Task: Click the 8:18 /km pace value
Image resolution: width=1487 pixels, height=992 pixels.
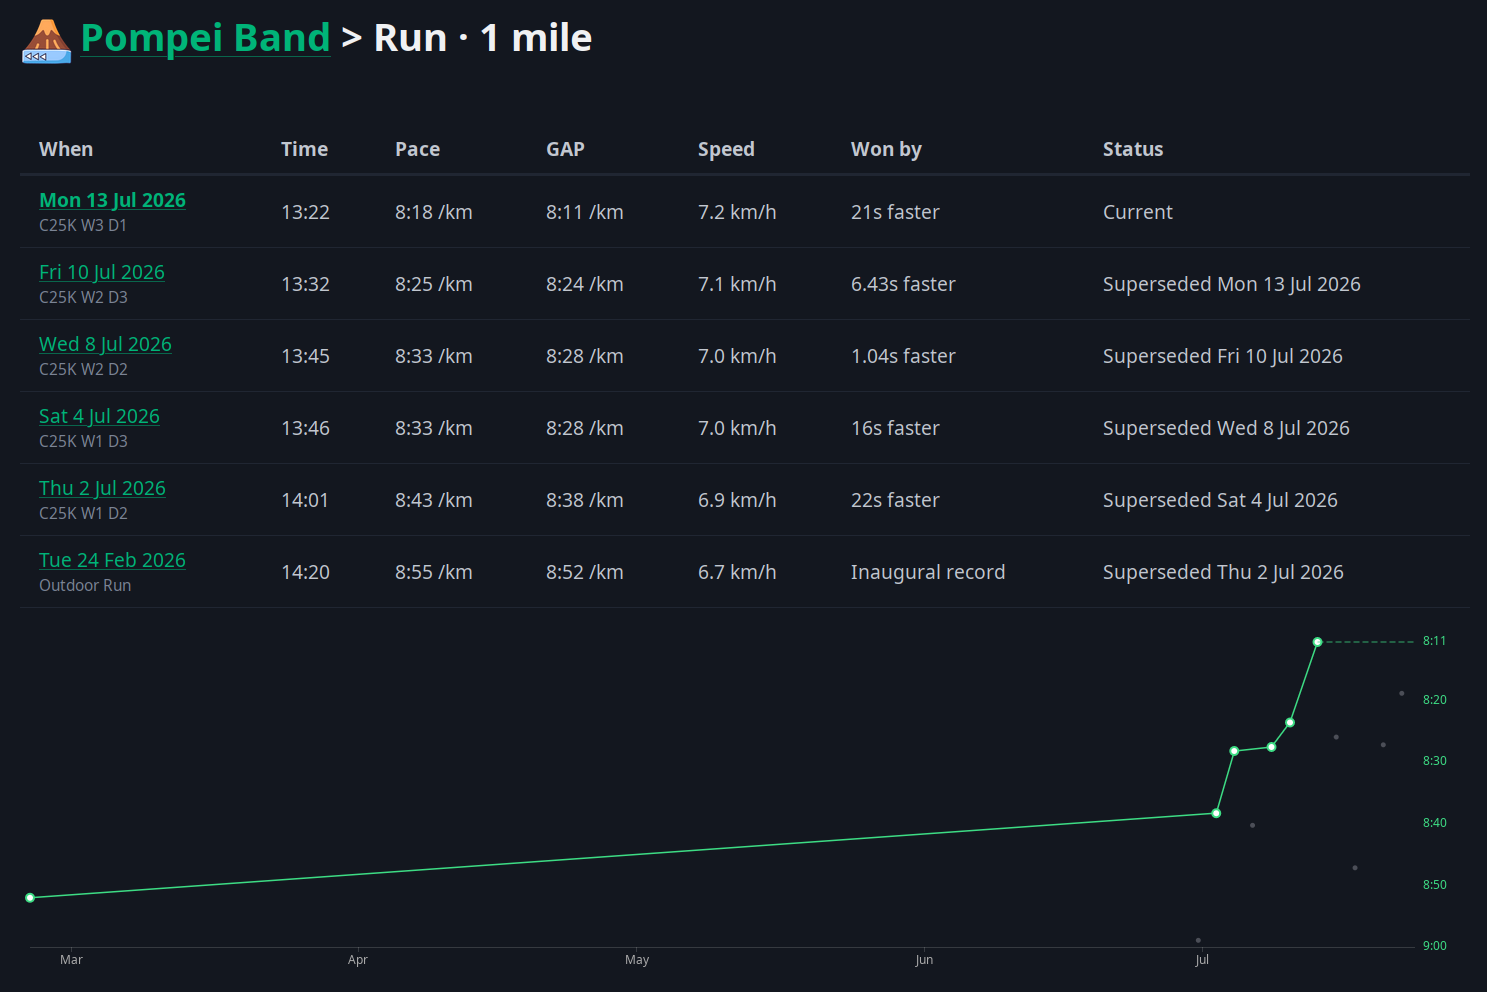Action: click(434, 212)
